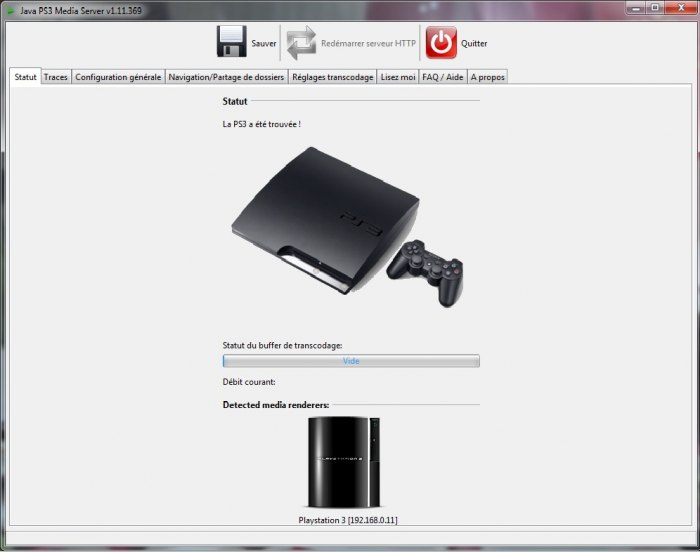The height and width of the screenshot is (552, 700).
Task: Open Navigation/Partage de dossiers tab
Action: (226, 77)
